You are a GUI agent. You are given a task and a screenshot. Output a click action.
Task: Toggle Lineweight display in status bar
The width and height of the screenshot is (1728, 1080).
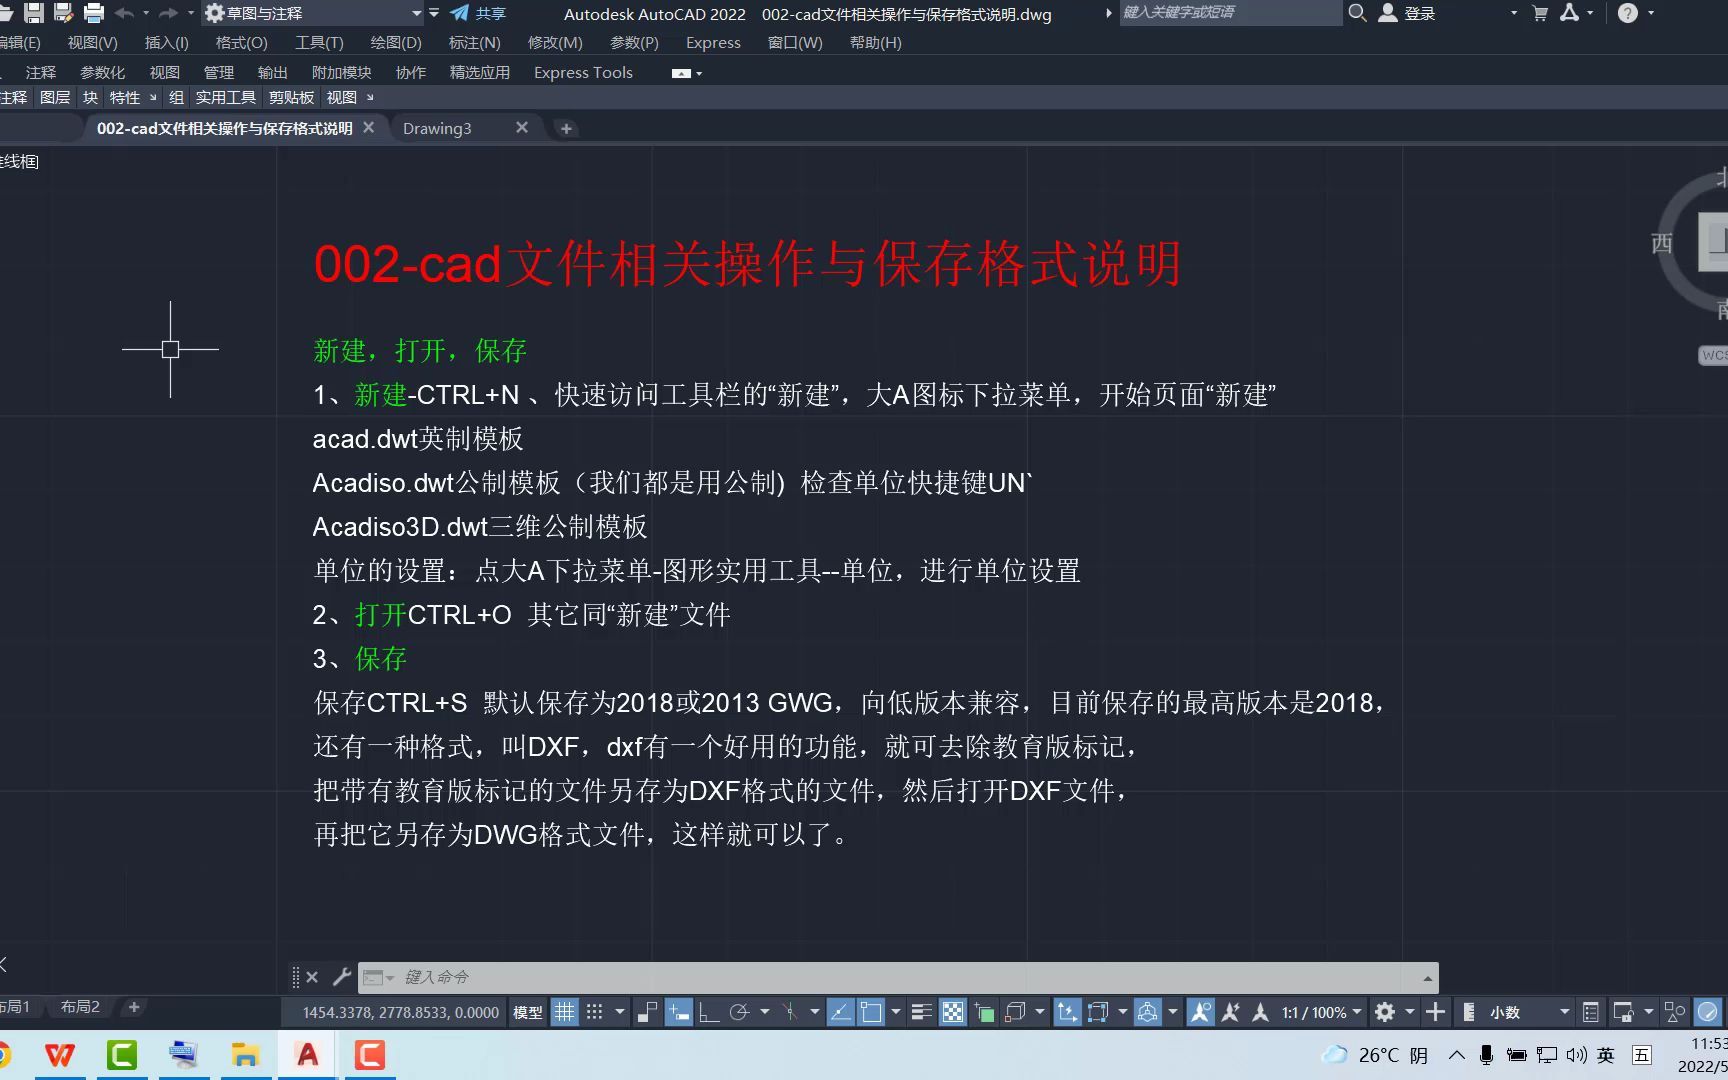(x=922, y=1012)
